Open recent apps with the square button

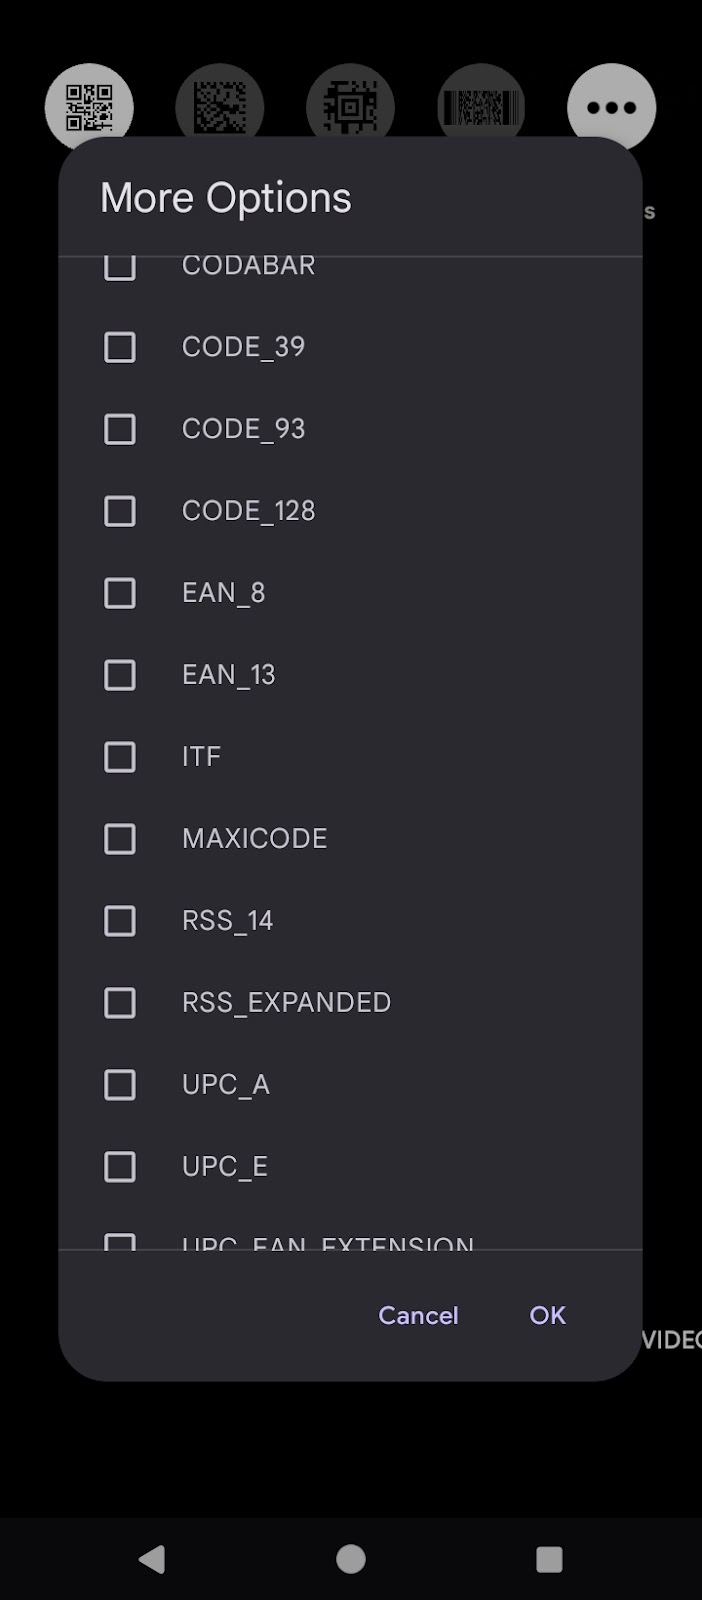[x=549, y=1559]
